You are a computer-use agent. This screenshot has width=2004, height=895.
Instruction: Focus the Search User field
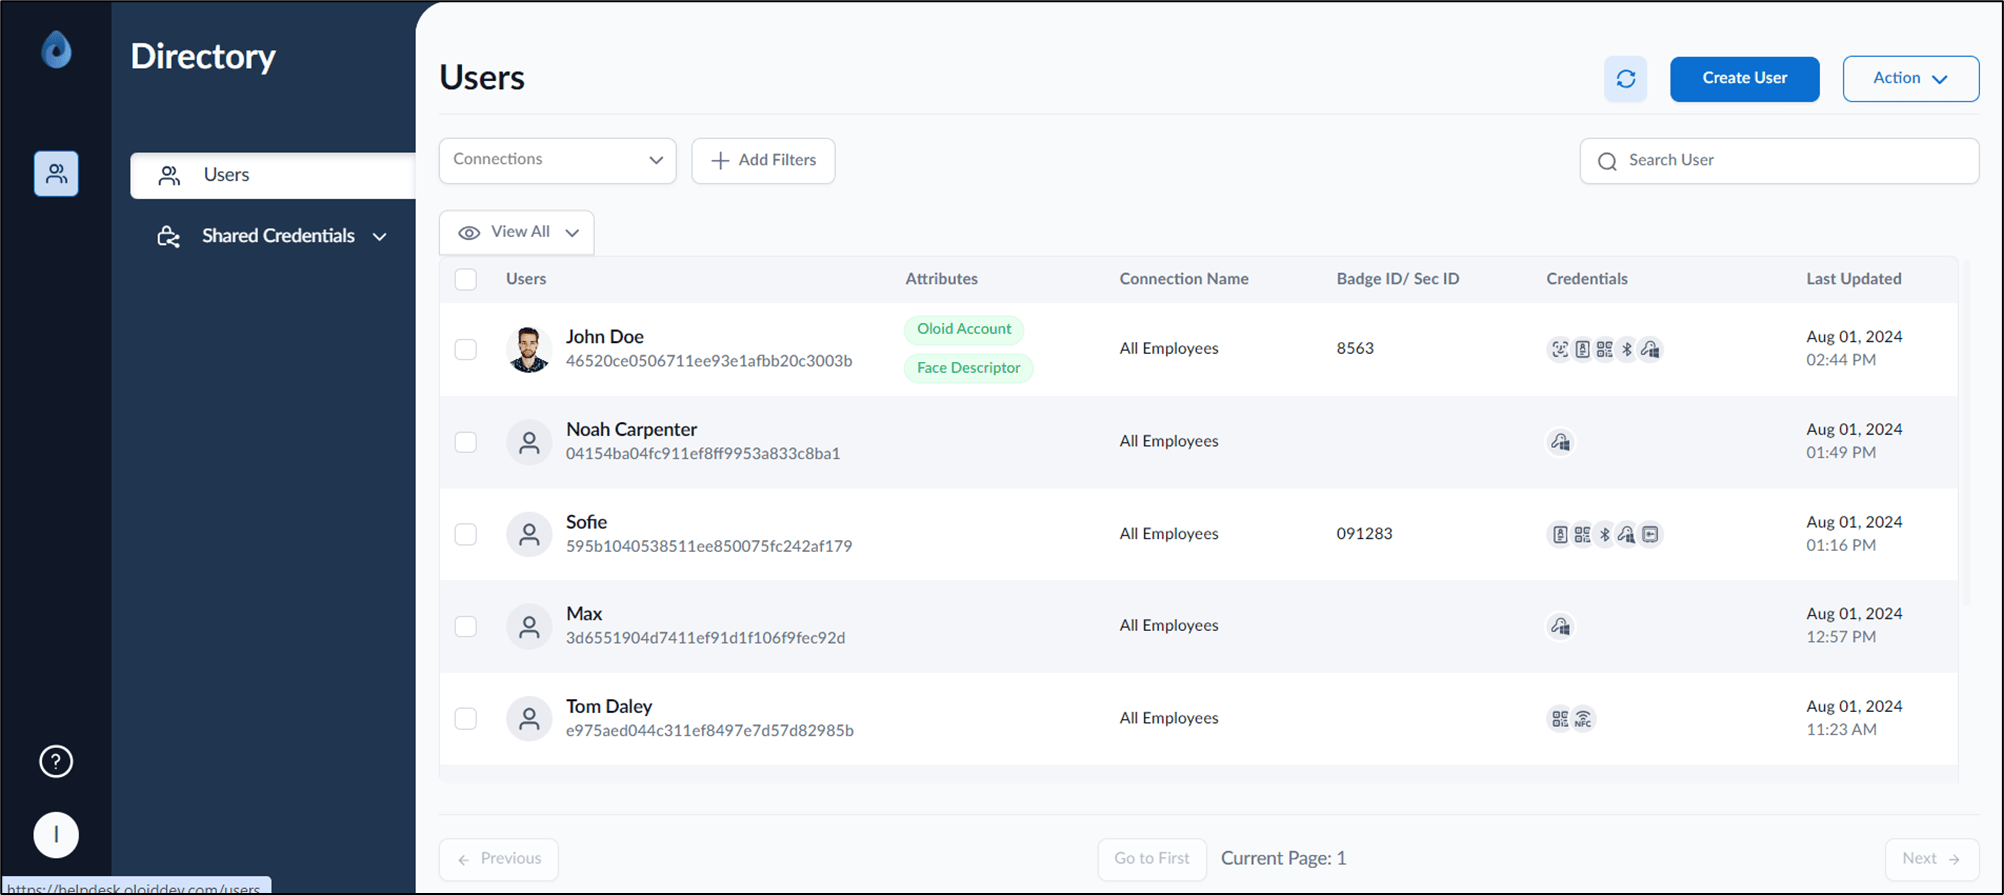[x=1779, y=160]
